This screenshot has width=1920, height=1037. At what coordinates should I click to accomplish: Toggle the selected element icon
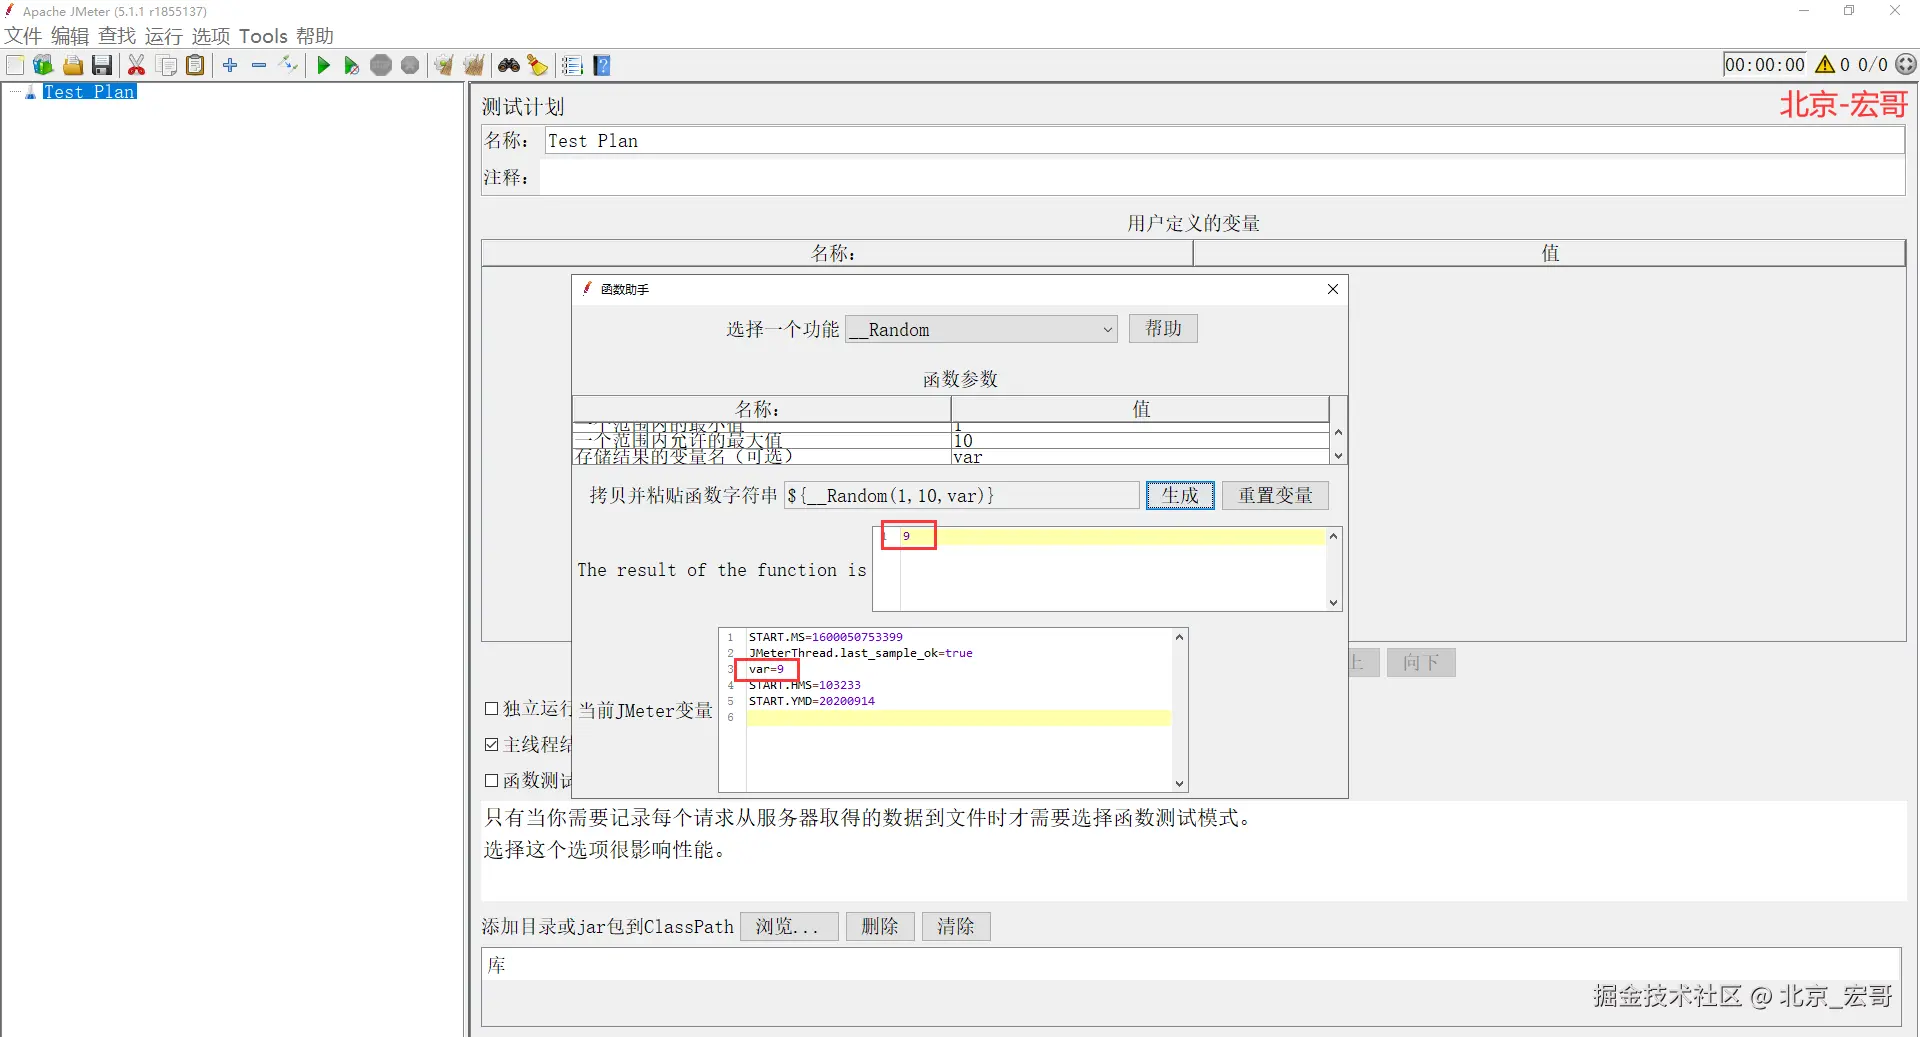pyautogui.click(x=289, y=65)
